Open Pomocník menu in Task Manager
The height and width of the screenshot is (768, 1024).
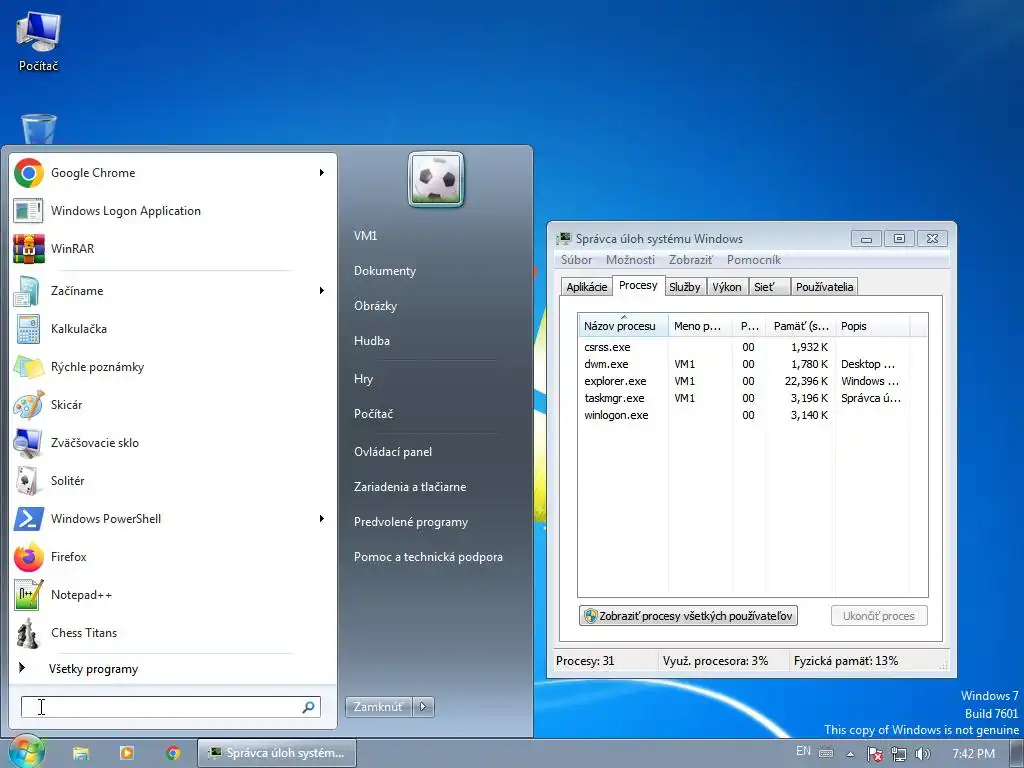754,260
